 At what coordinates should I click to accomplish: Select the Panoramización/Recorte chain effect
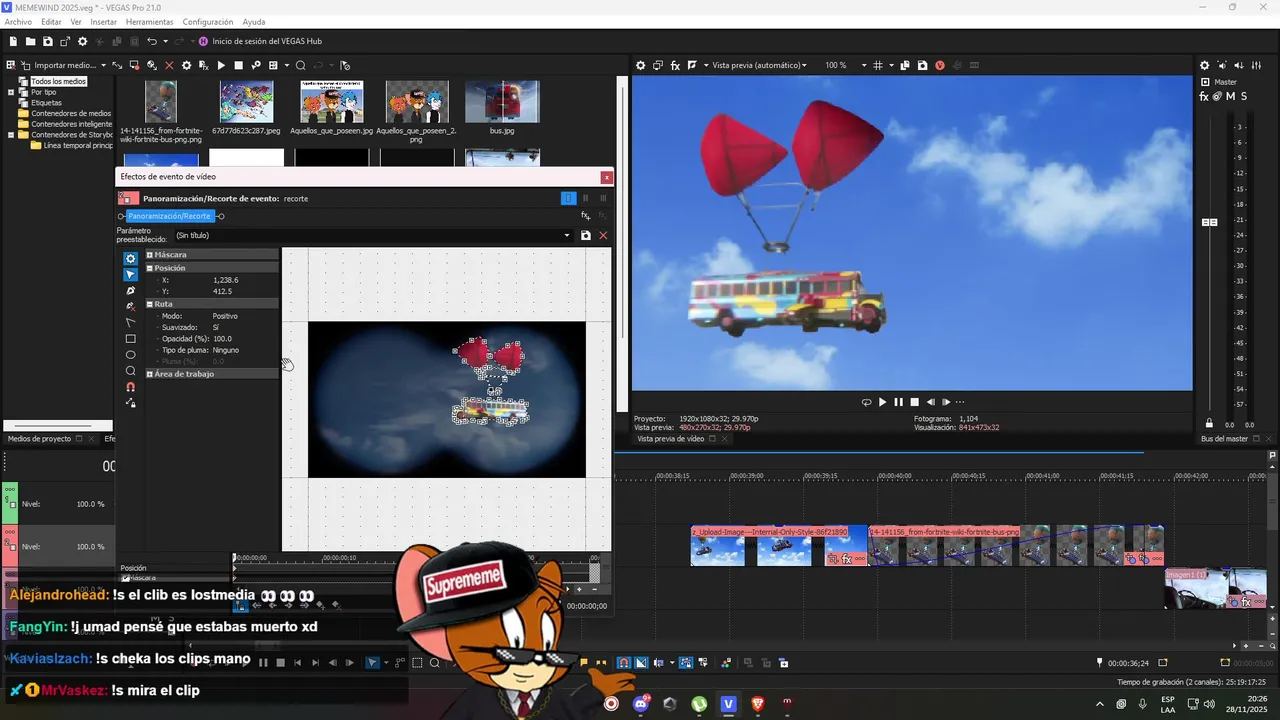[x=170, y=216]
